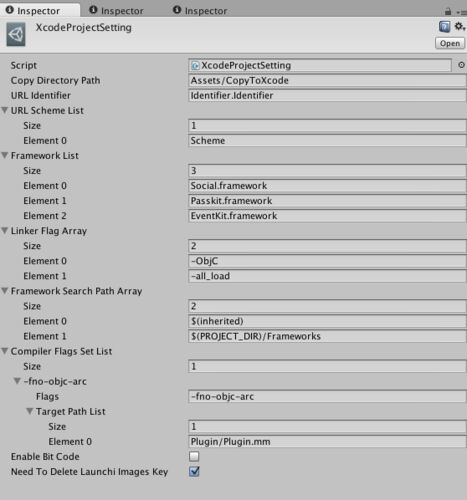Edit the URL Identifier field
The width and height of the screenshot is (467, 500).
[x=327, y=96]
